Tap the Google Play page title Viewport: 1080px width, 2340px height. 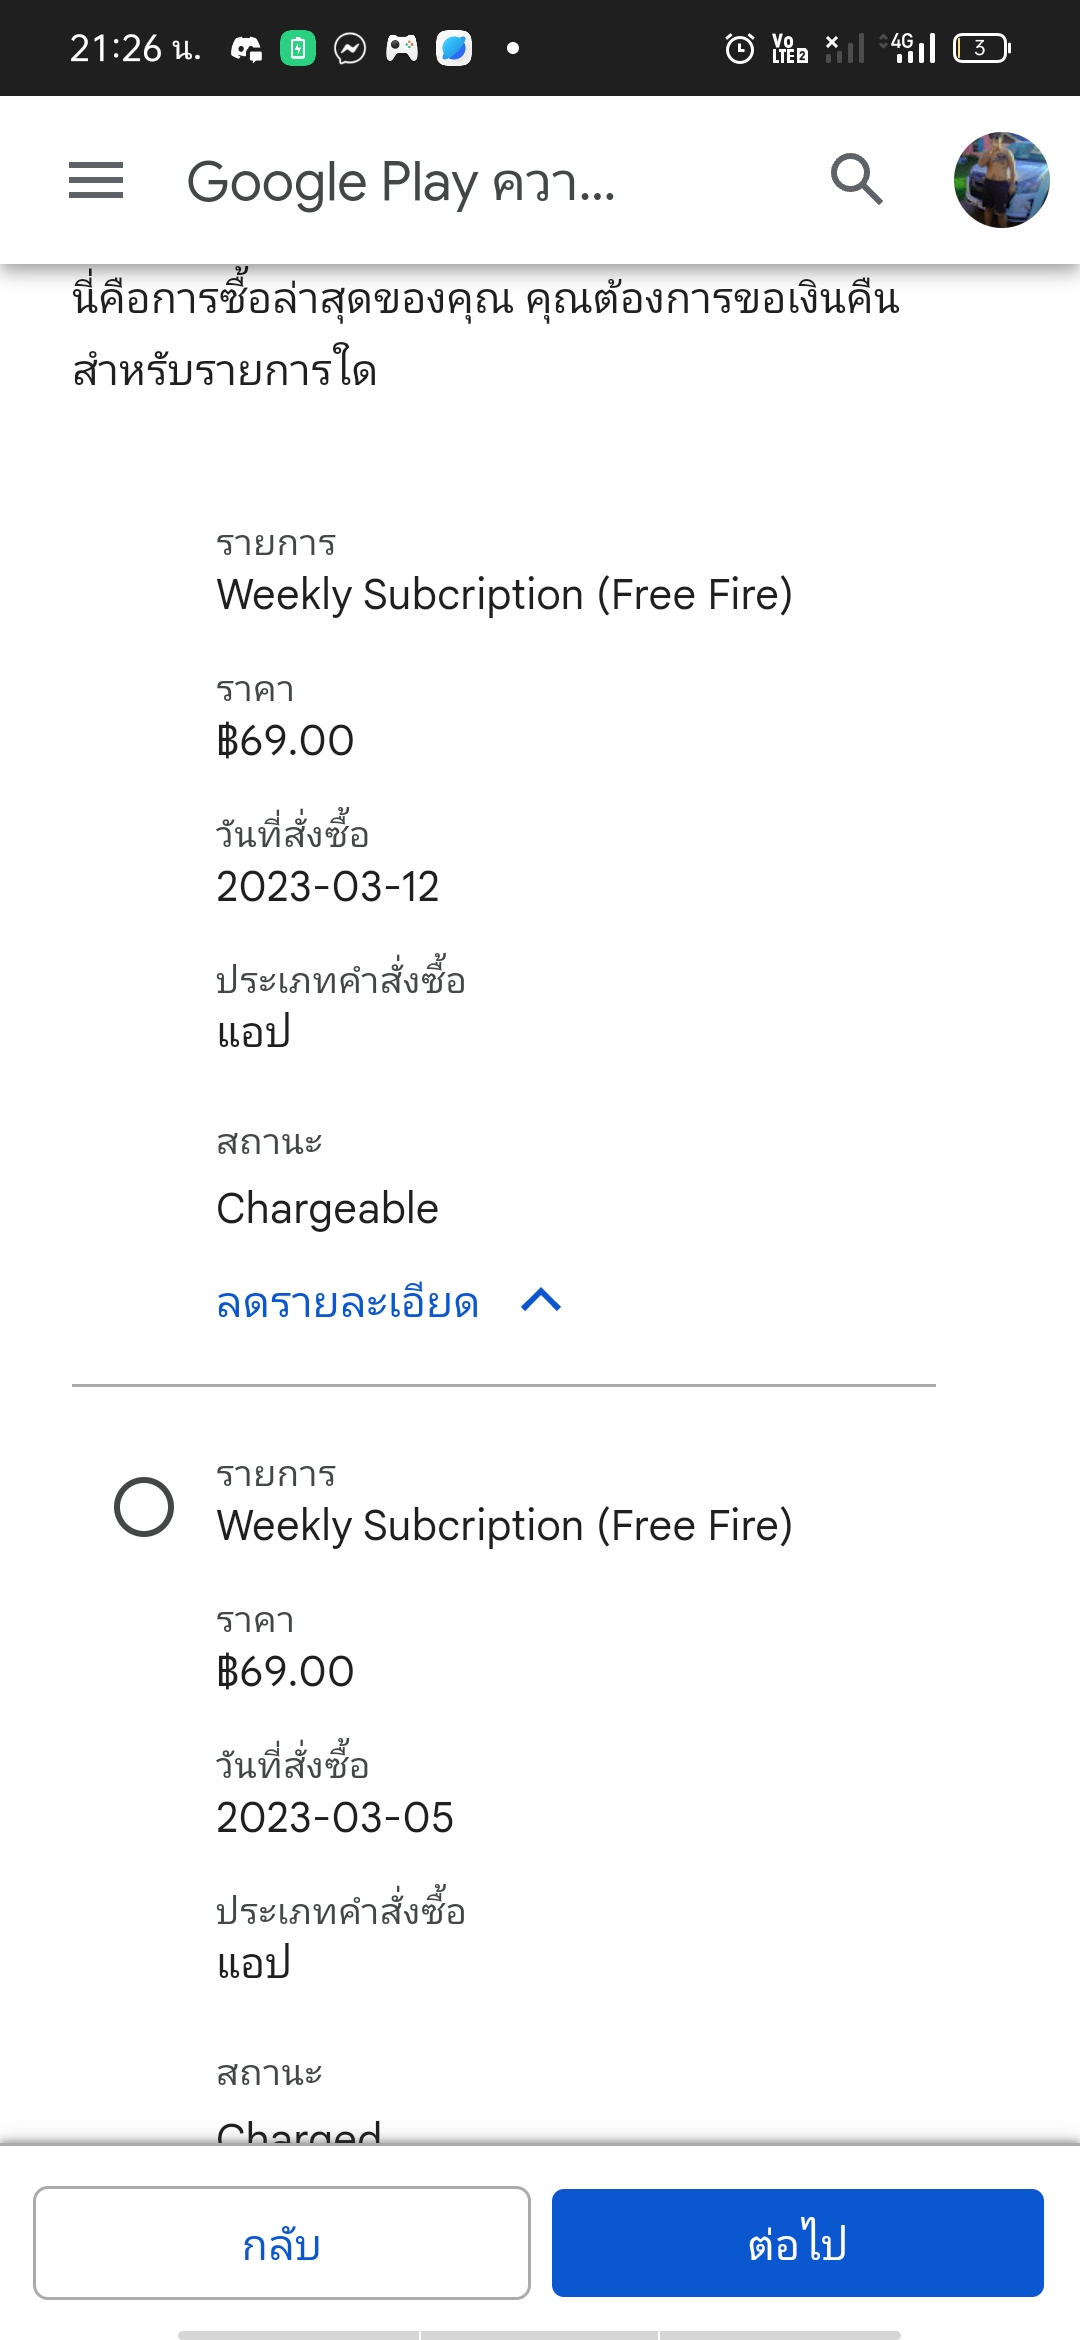[x=400, y=182]
